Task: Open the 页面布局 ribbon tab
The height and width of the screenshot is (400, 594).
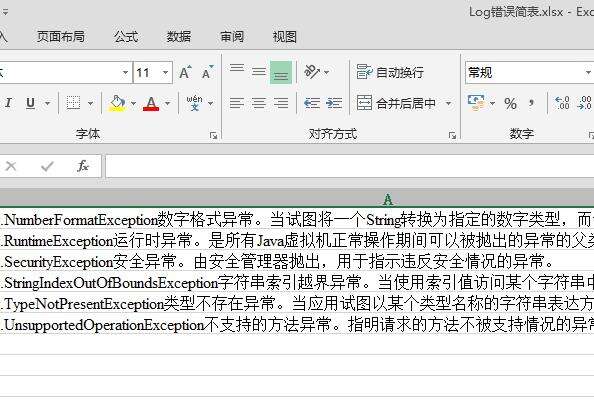Action: click(x=61, y=37)
